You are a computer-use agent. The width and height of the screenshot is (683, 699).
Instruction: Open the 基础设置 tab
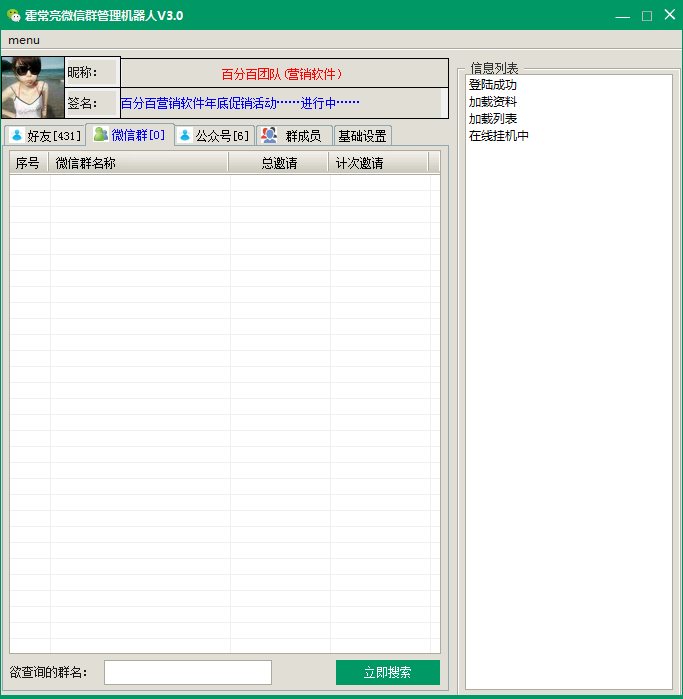(362, 136)
